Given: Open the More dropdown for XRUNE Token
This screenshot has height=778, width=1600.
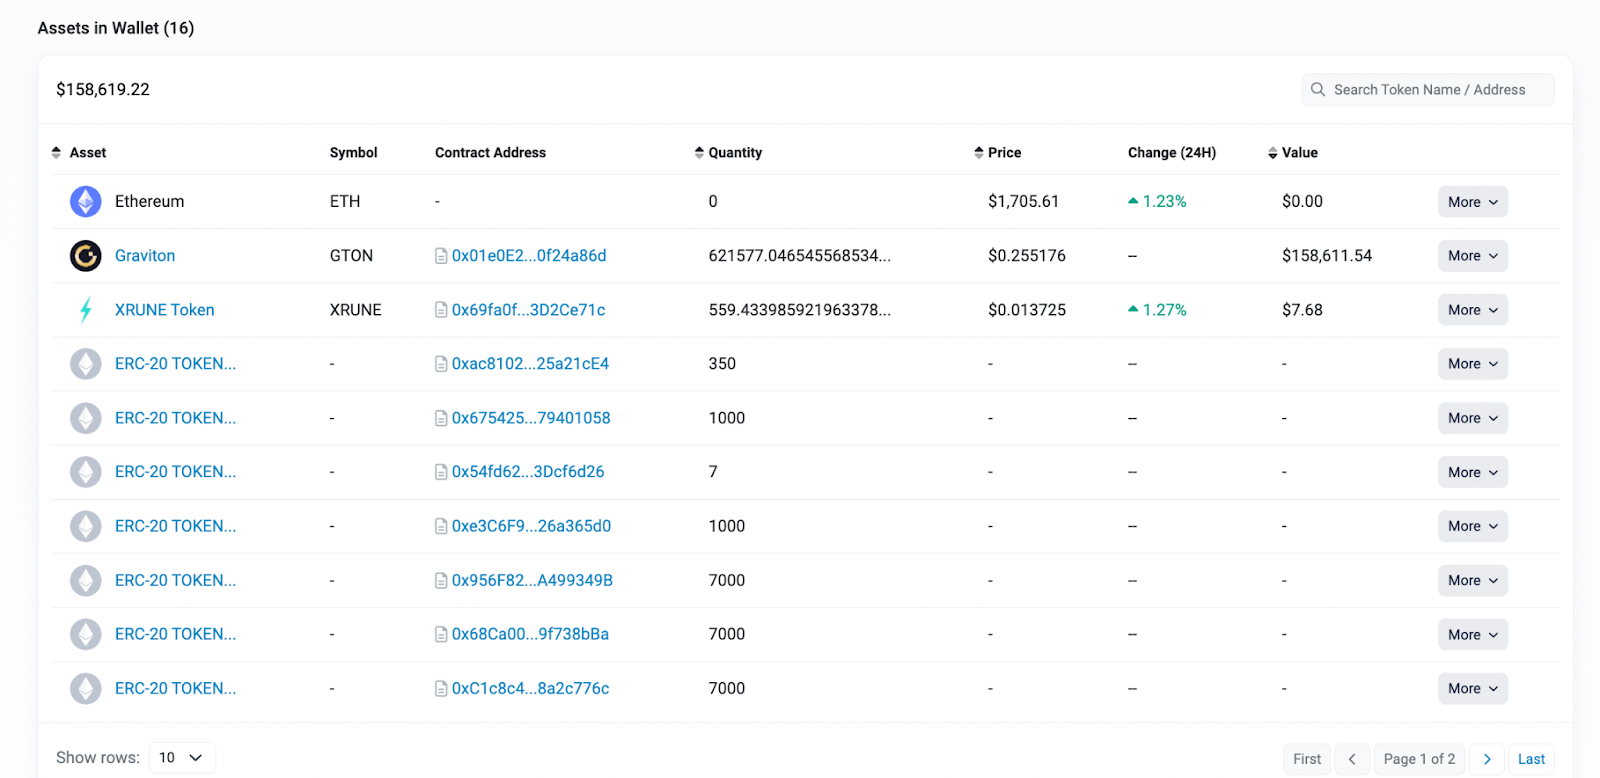Looking at the screenshot, I should [1473, 310].
